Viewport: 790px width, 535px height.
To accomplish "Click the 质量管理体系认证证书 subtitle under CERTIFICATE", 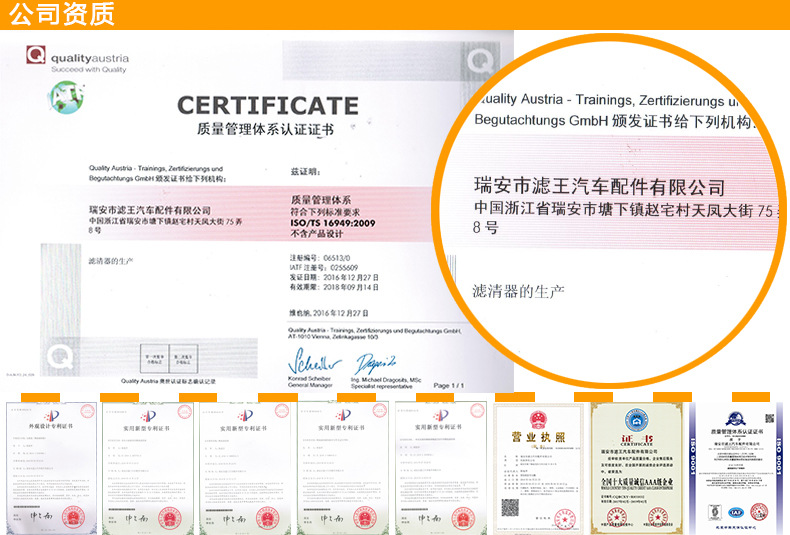I will [x=266, y=130].
